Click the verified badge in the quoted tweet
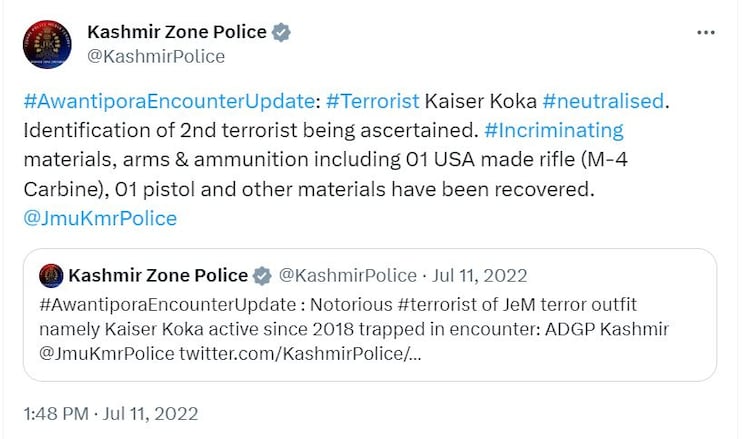The width and height of the screenshot is (750, 439). click(x=262, y=275)
